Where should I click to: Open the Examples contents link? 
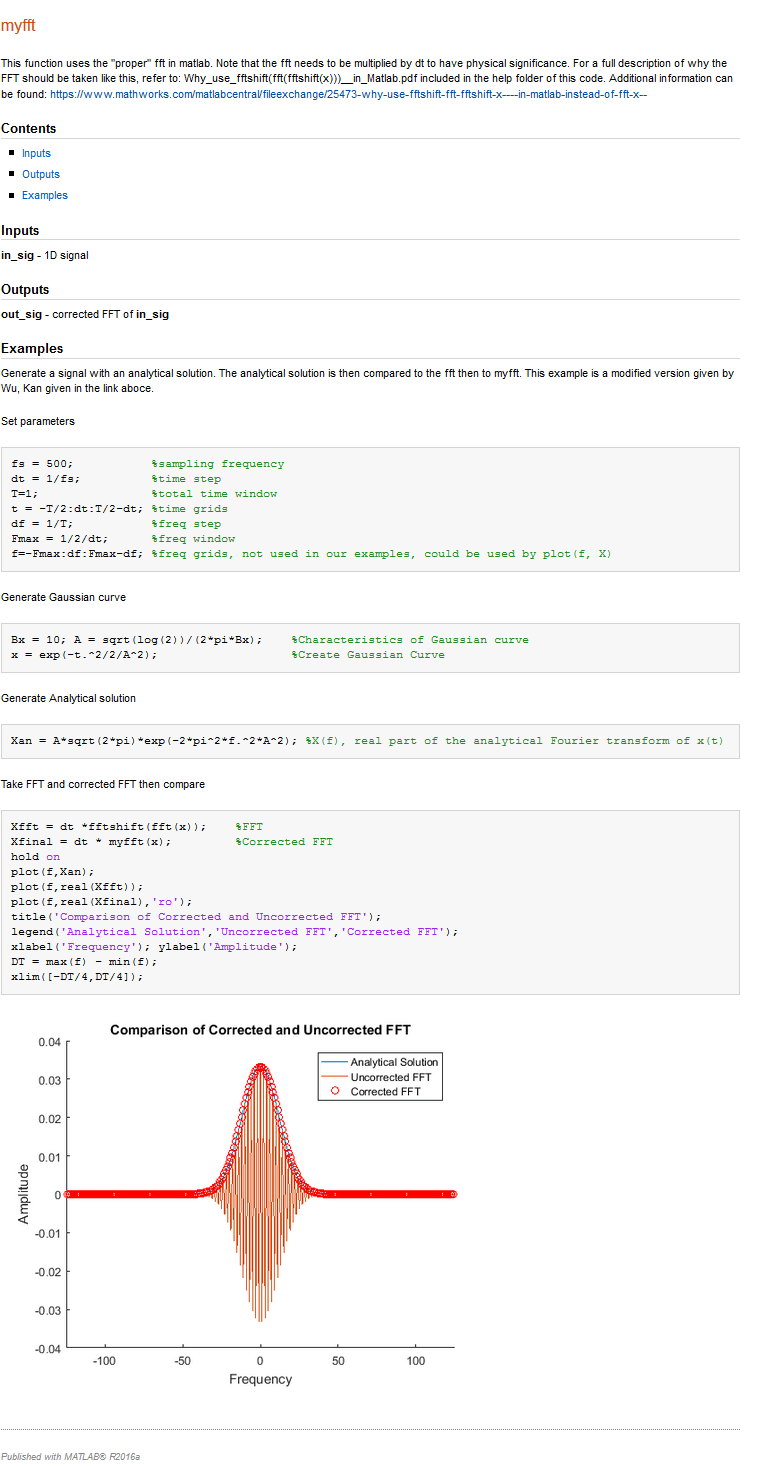(x=45, y=195)
